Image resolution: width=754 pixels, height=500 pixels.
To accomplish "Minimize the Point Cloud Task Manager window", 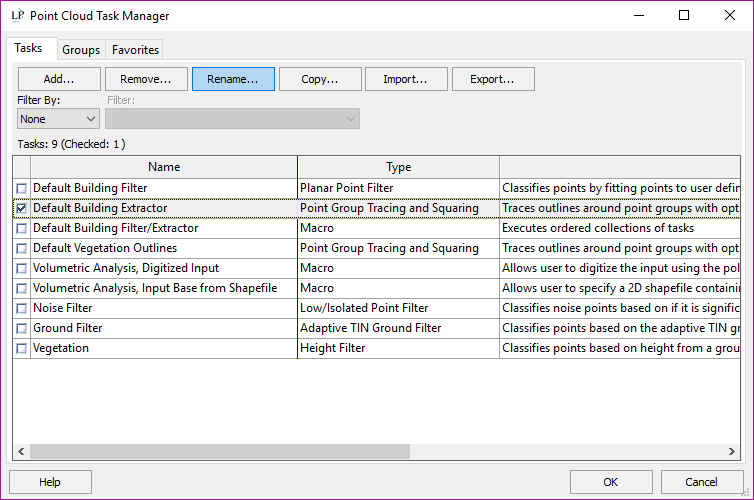I will click(x=639, y=15).
